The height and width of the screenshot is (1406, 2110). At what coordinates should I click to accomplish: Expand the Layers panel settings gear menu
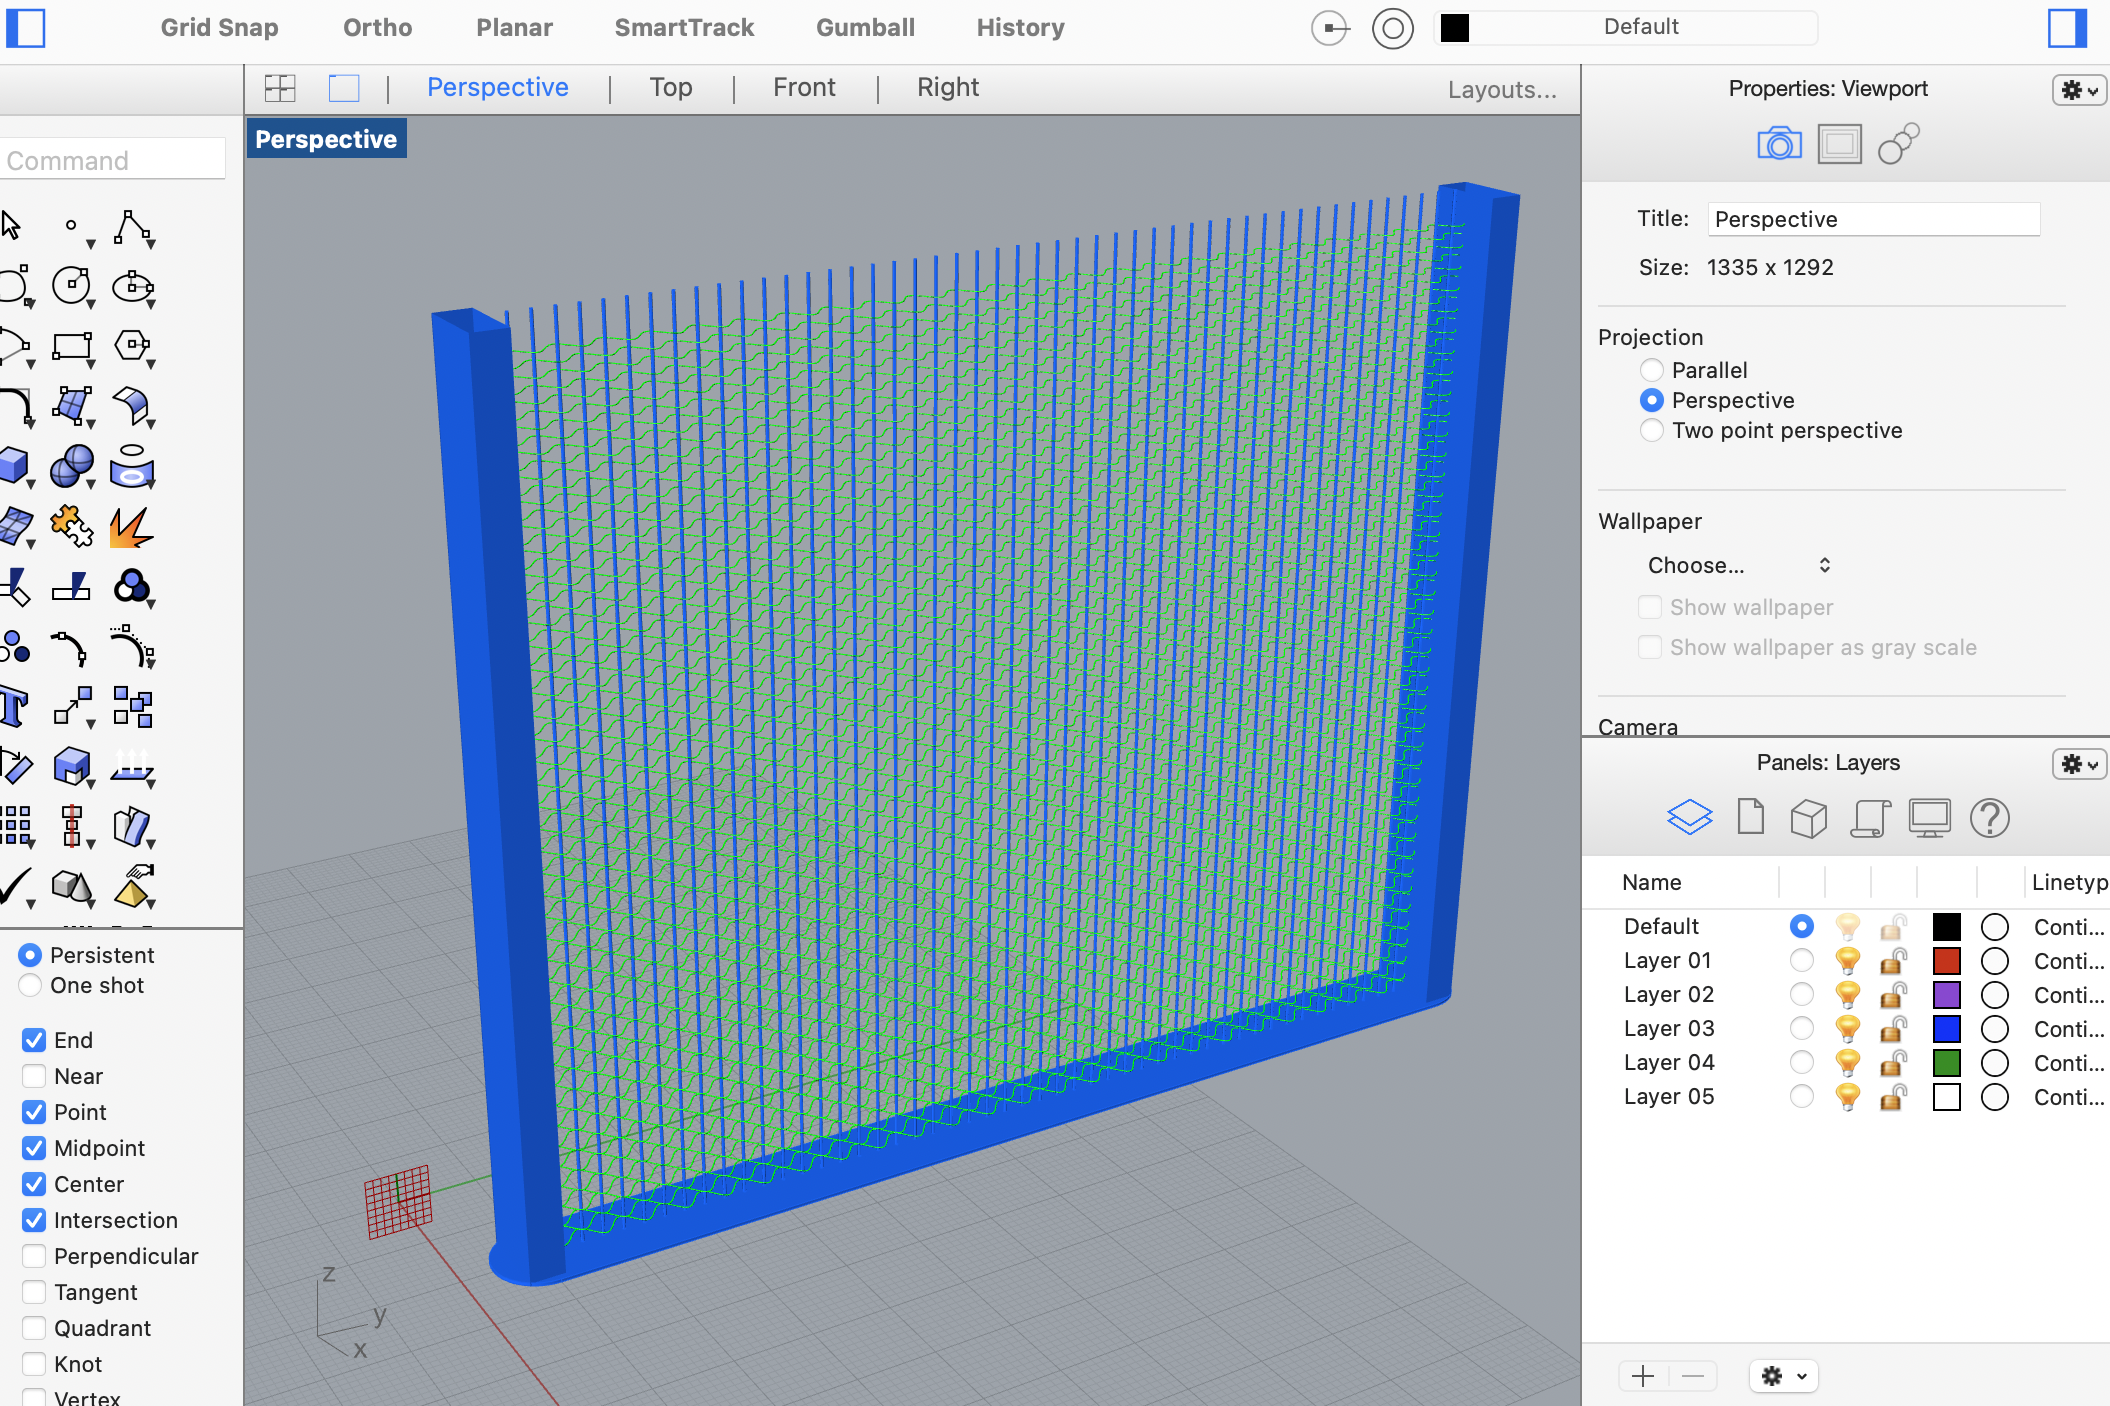(2079, 761)
